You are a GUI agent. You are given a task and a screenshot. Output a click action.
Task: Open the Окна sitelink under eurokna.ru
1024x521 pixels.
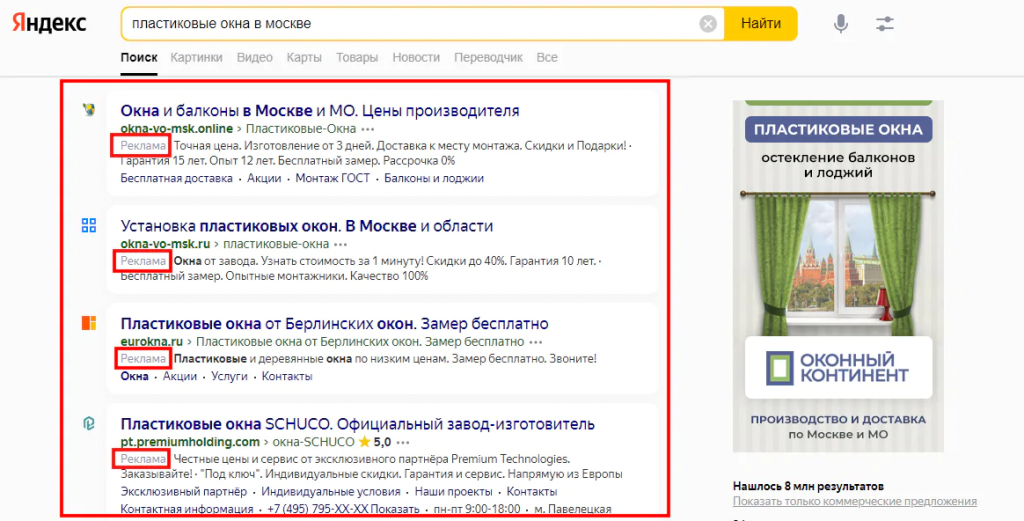[135, 376]
